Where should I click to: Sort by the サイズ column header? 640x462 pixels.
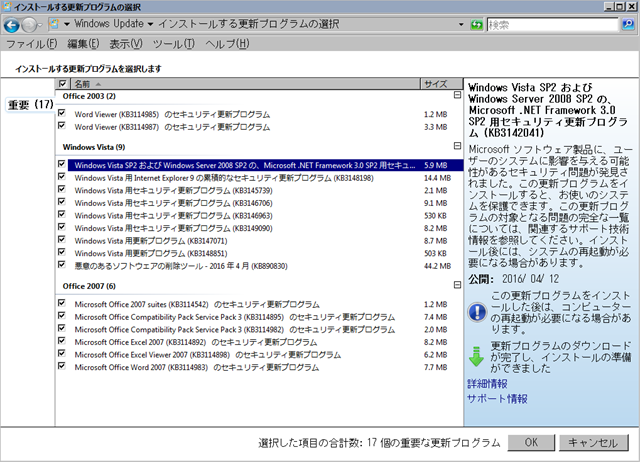click(x=442, y=84)
